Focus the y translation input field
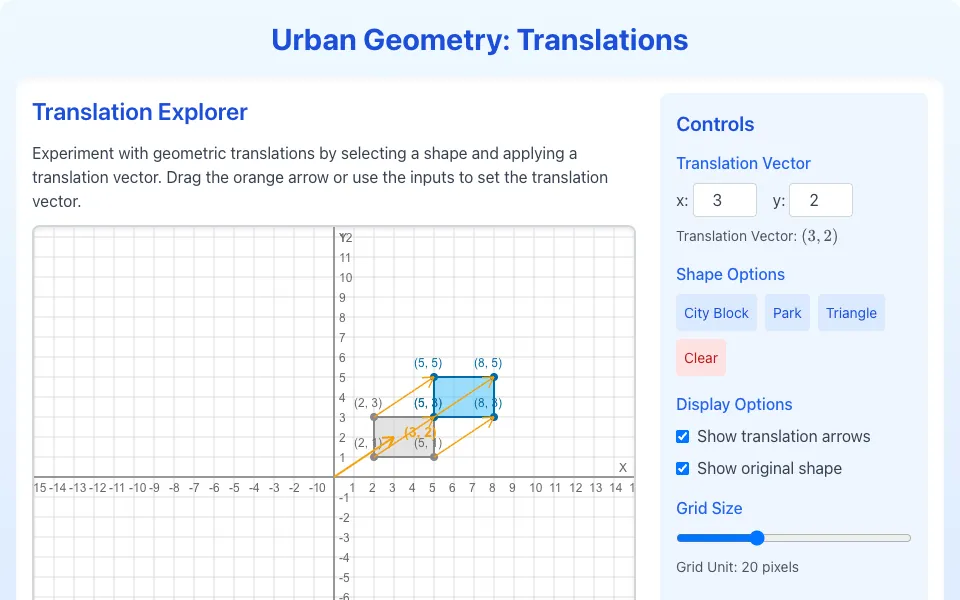Viewport: 960px width, 600px height. tap(821, 200)
